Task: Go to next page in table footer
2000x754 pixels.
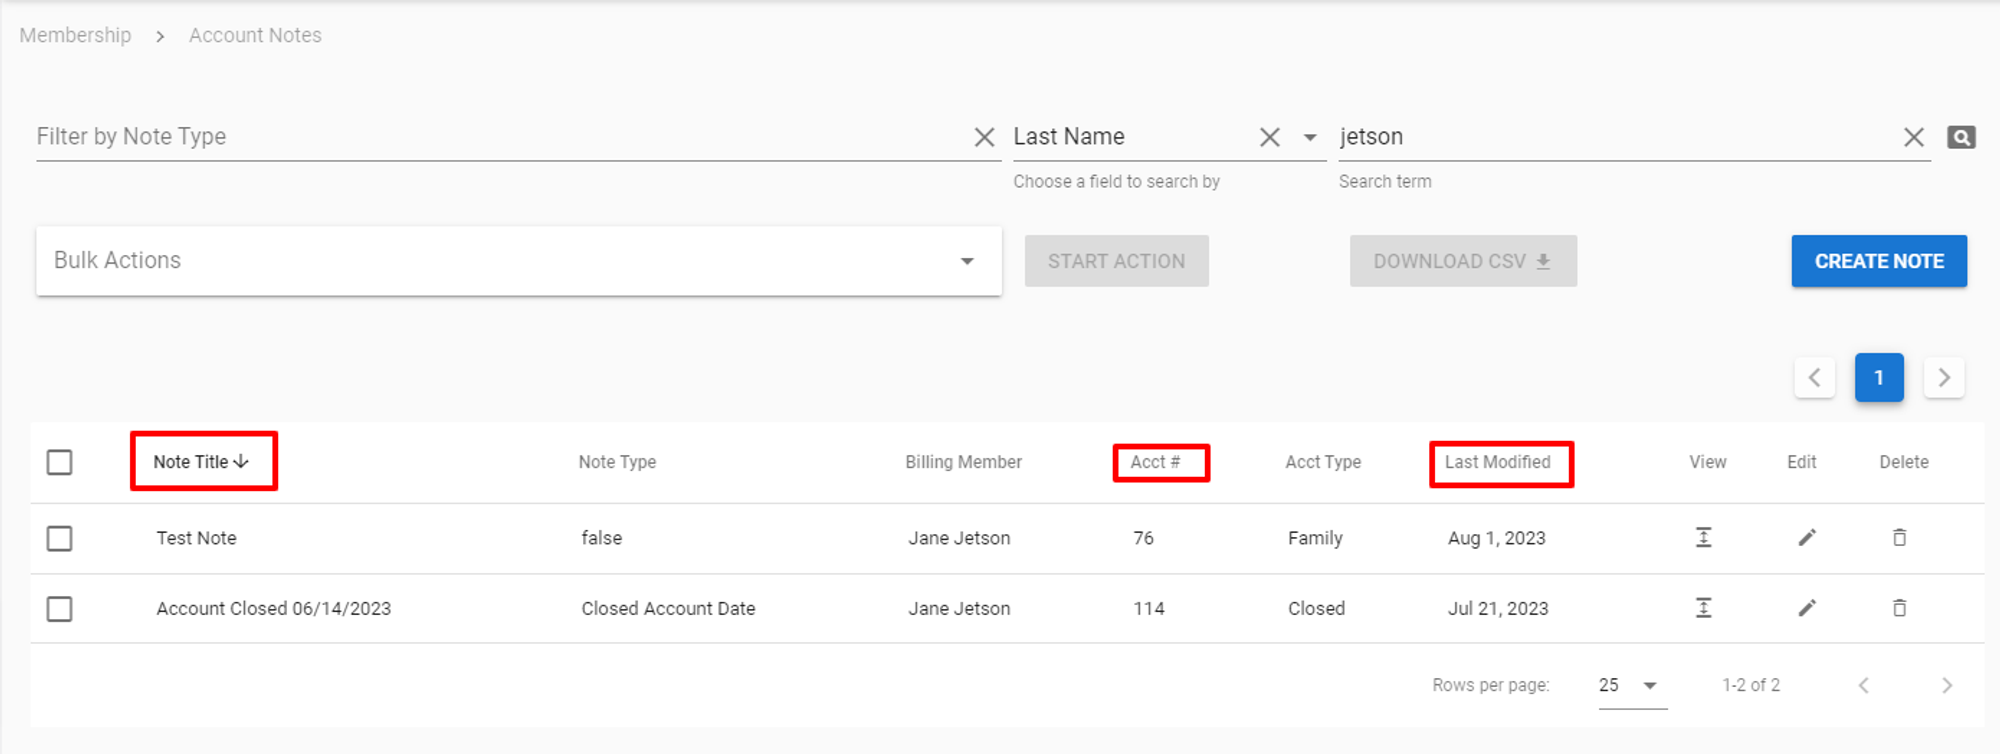Action: point(1946,685)
